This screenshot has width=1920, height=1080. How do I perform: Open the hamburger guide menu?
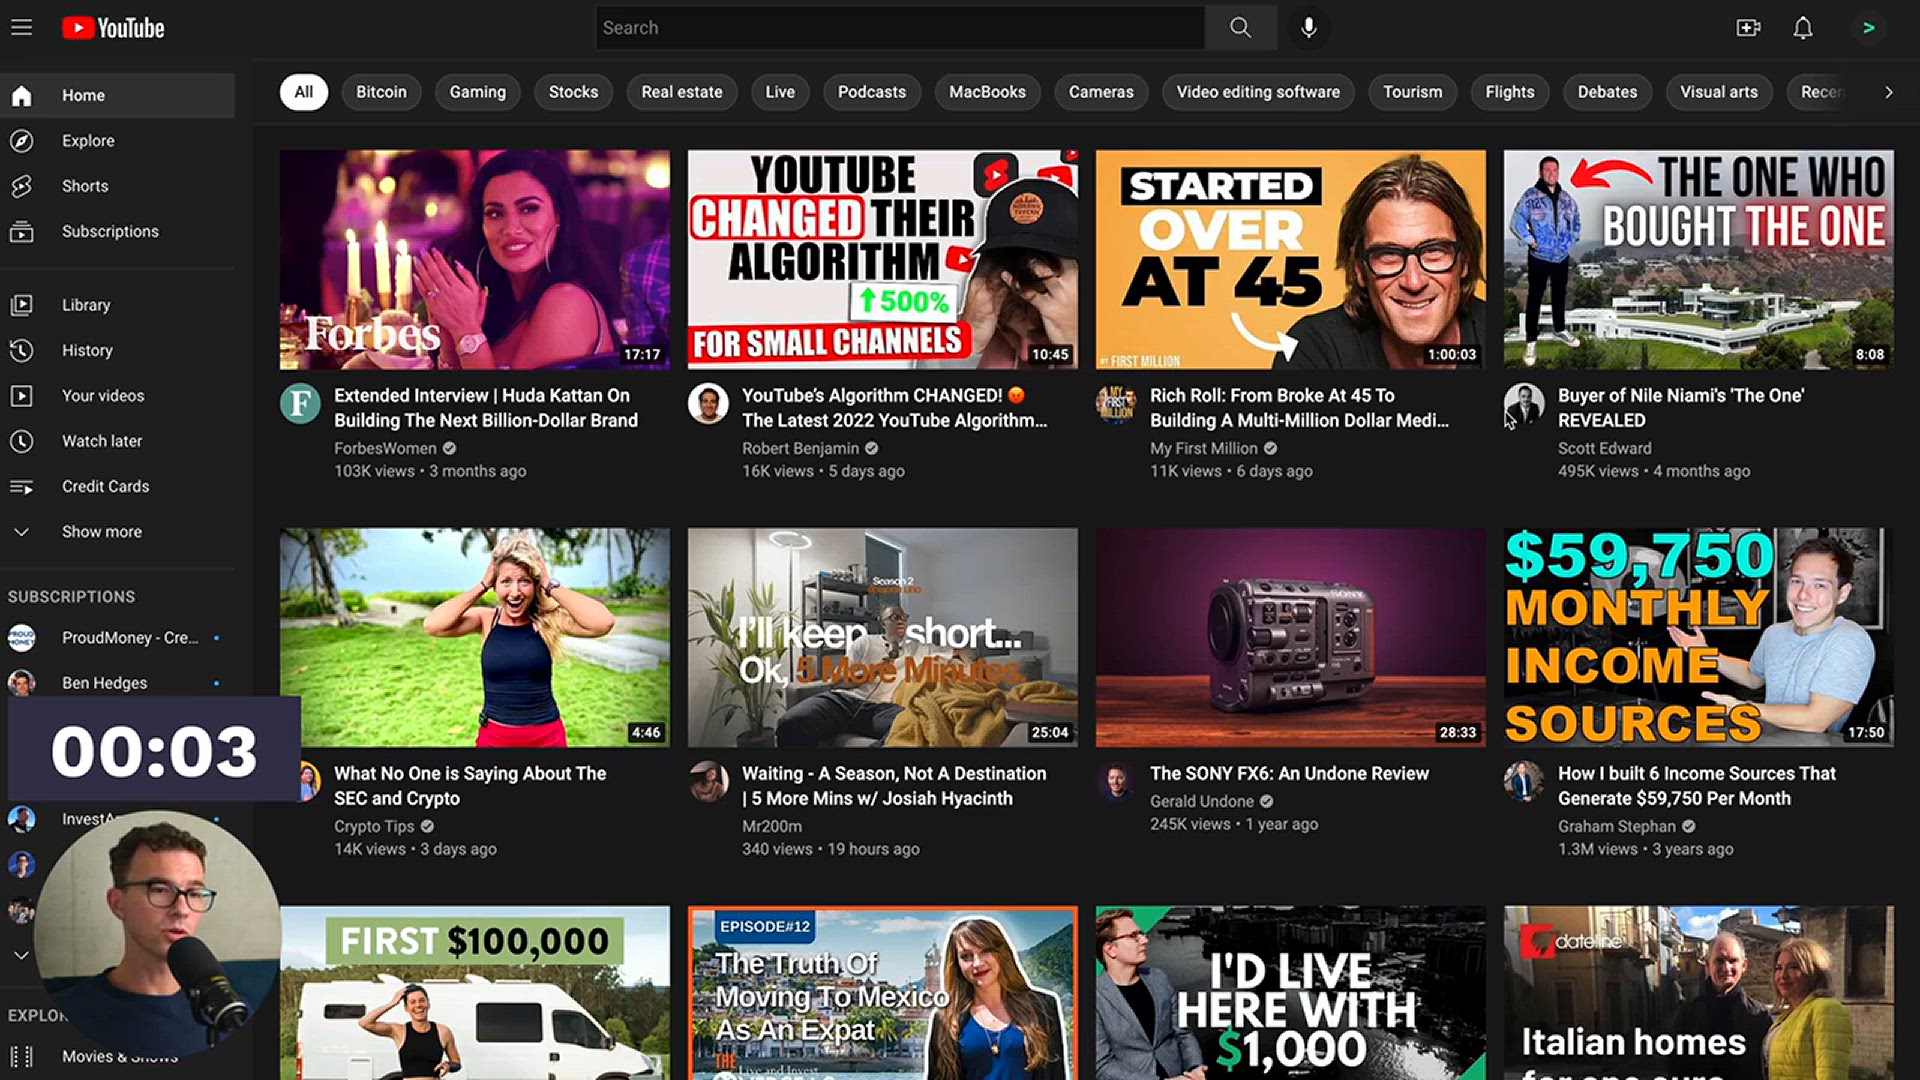click(x=22, y=28)
